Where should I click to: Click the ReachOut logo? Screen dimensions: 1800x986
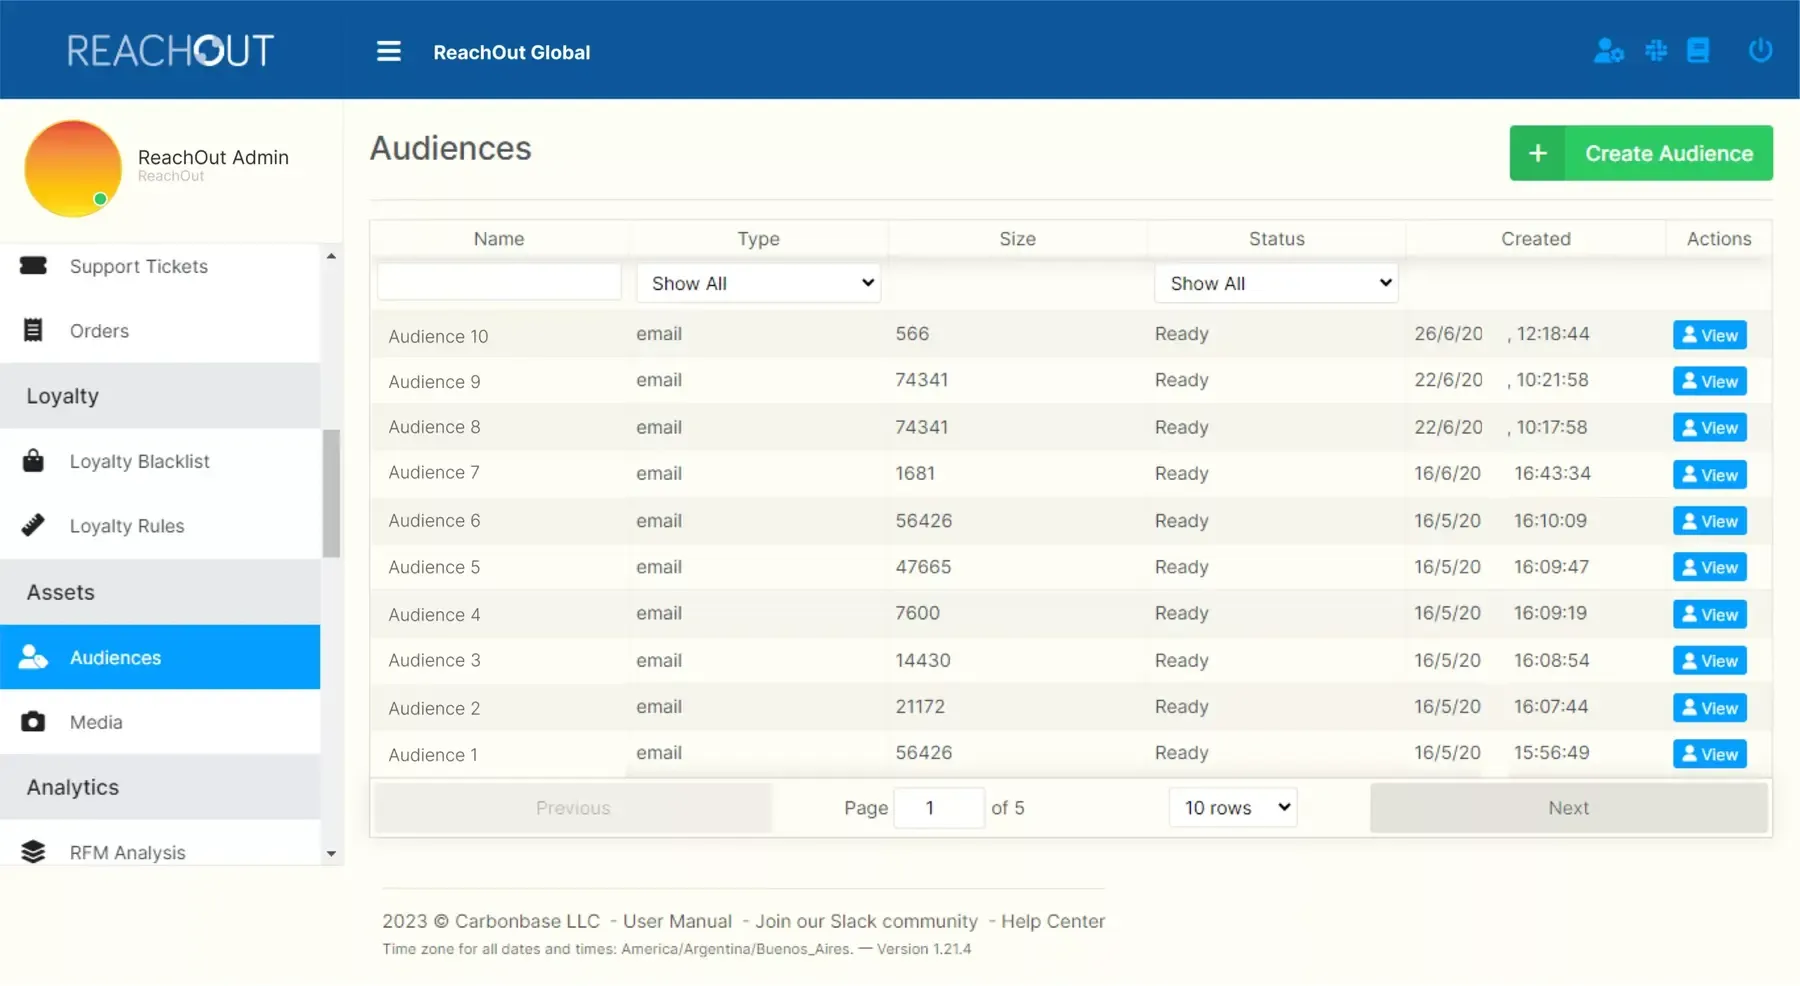(x=171, y=50)
